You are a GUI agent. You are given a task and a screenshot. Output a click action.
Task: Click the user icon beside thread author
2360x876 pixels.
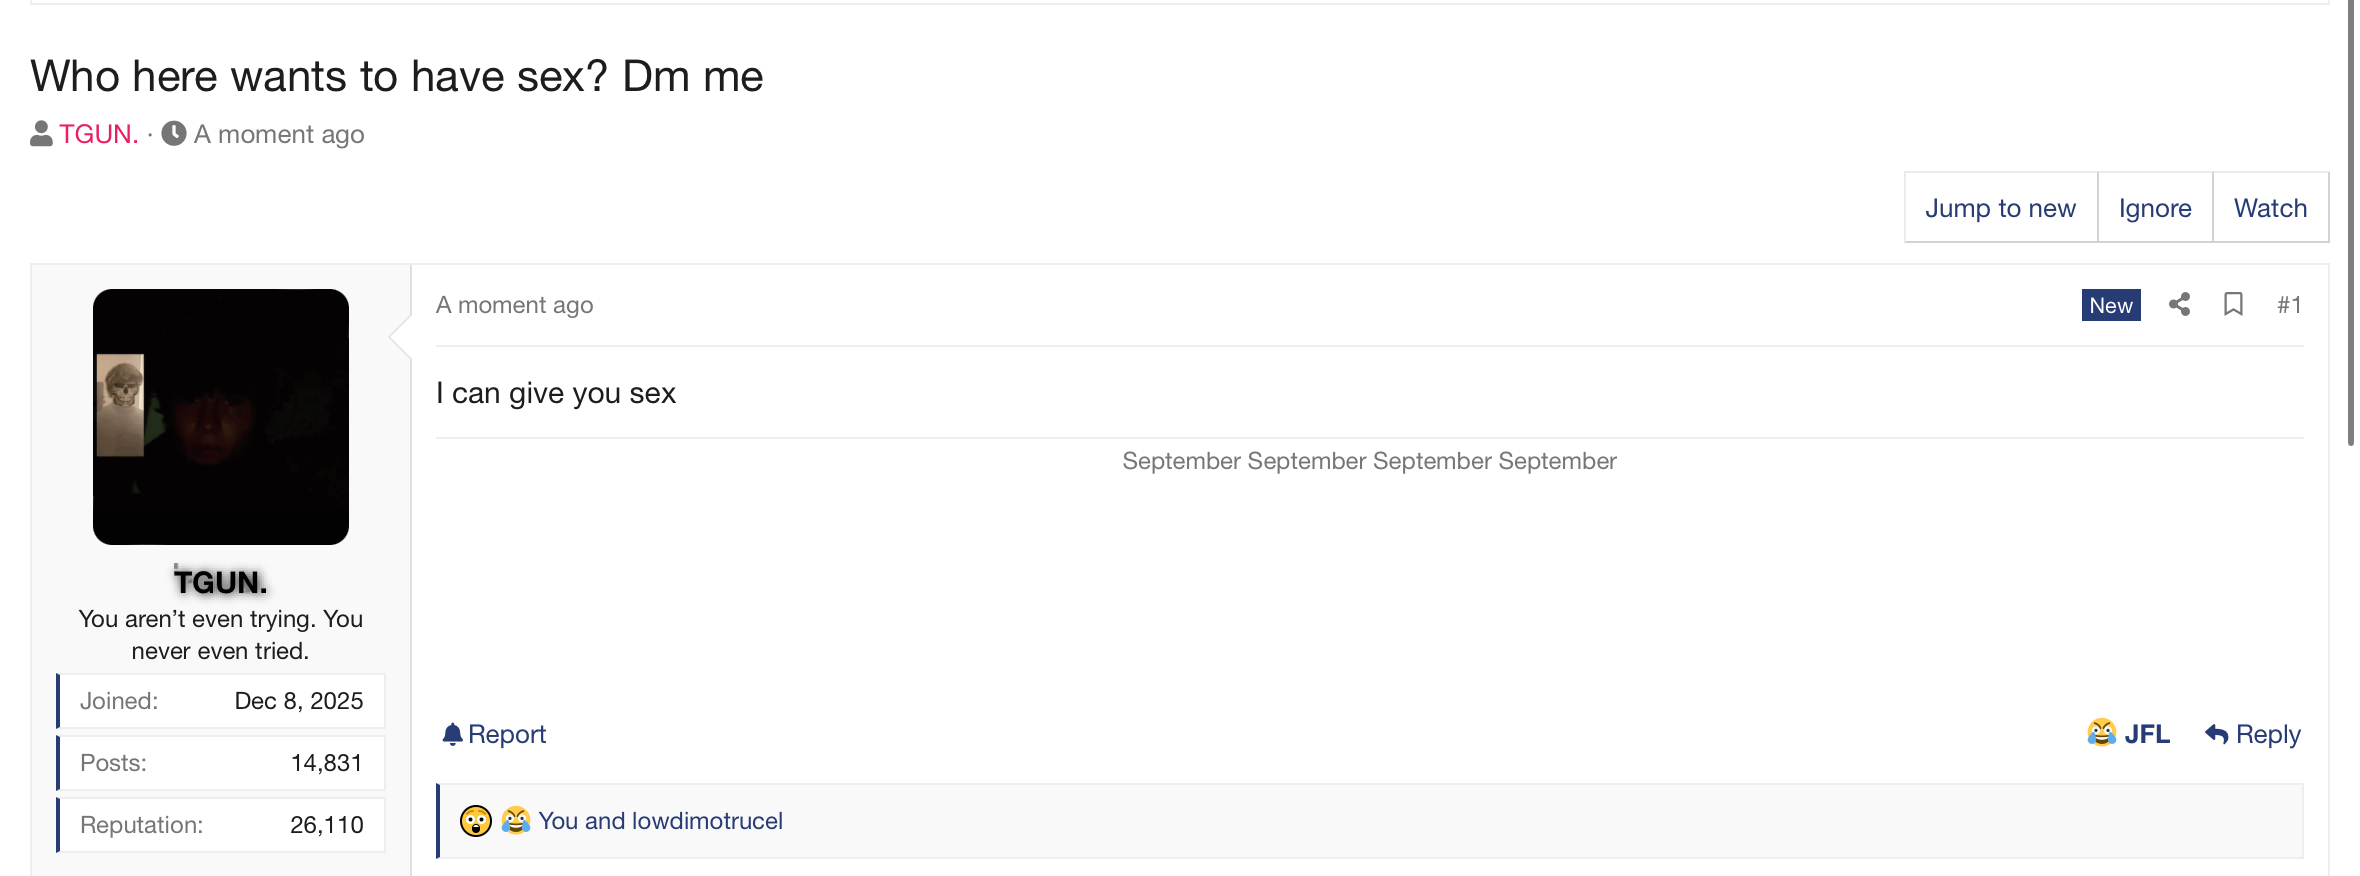pos(41,134)
